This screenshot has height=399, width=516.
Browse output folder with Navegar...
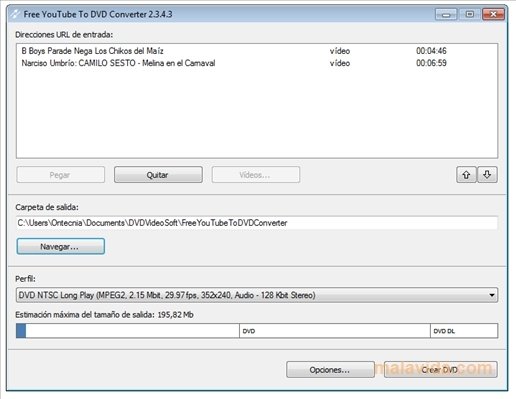[x=60, y=246]
